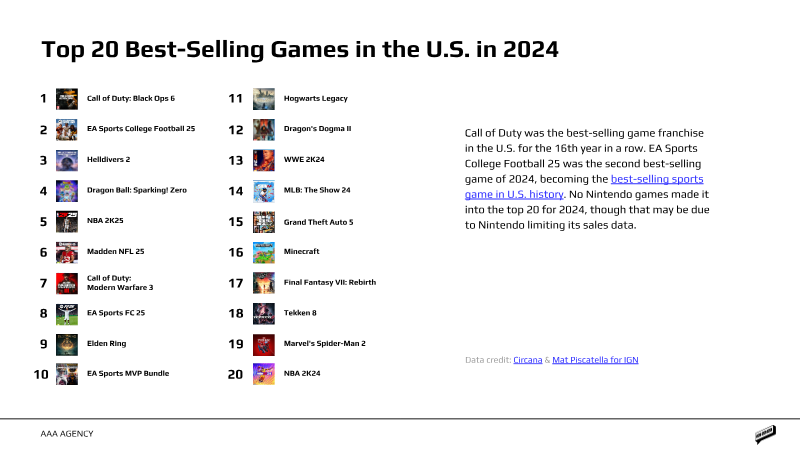Select the Madden NFL 25 cover icon

(67, 252)
